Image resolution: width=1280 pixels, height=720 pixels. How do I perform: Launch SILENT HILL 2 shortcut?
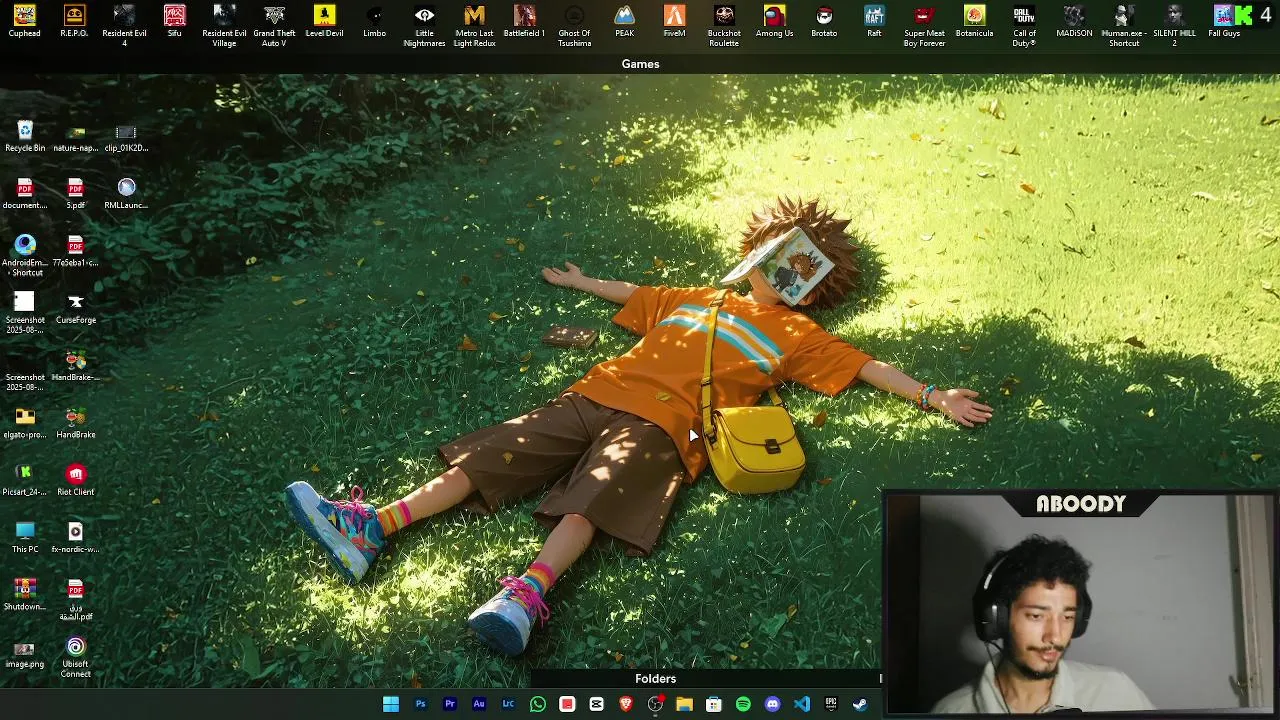coord(1174,26)
